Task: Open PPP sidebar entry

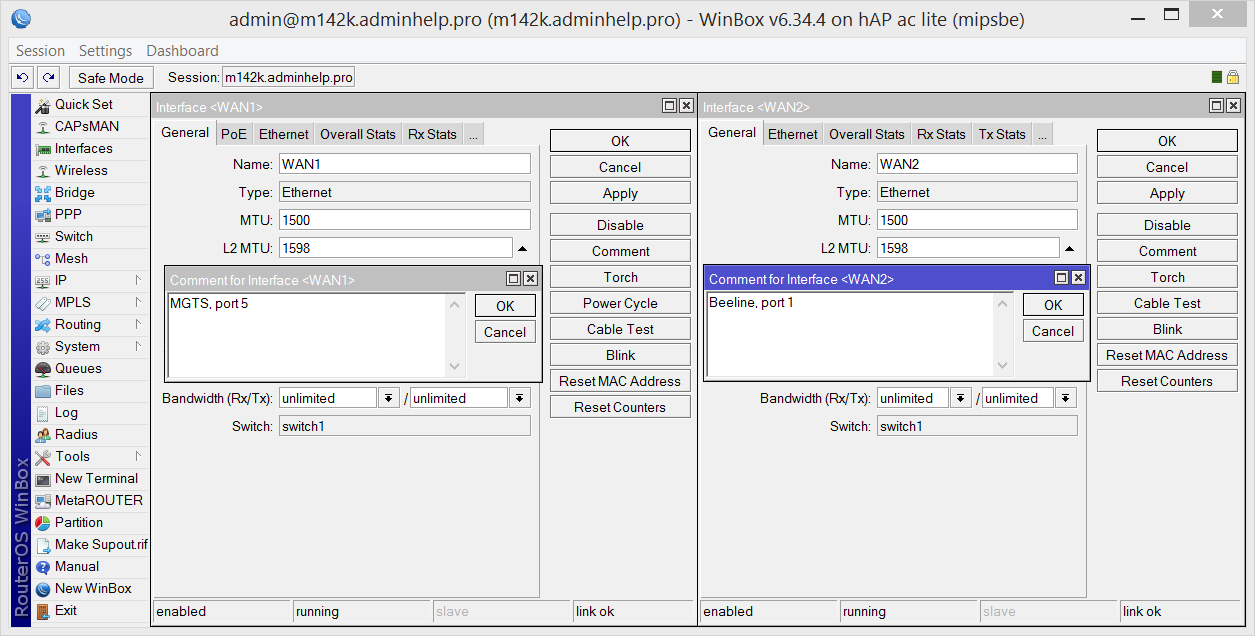Action: pyautogui.click(x=68, y=214)
